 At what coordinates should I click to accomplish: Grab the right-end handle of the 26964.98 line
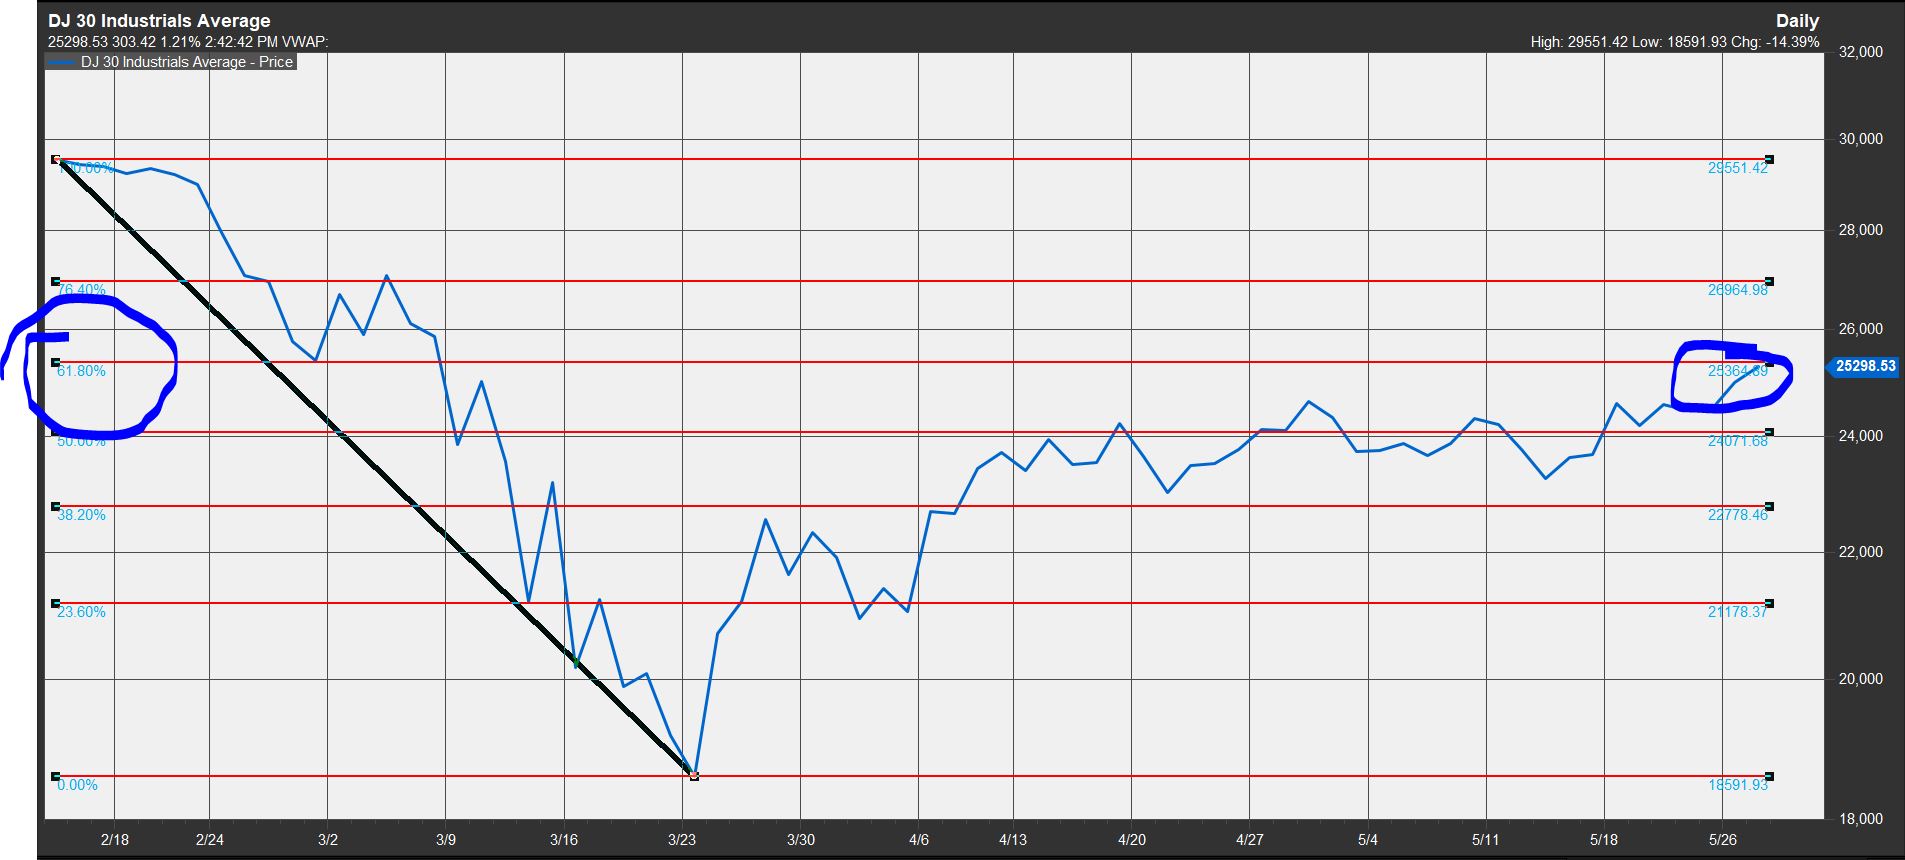(1770, 281)
